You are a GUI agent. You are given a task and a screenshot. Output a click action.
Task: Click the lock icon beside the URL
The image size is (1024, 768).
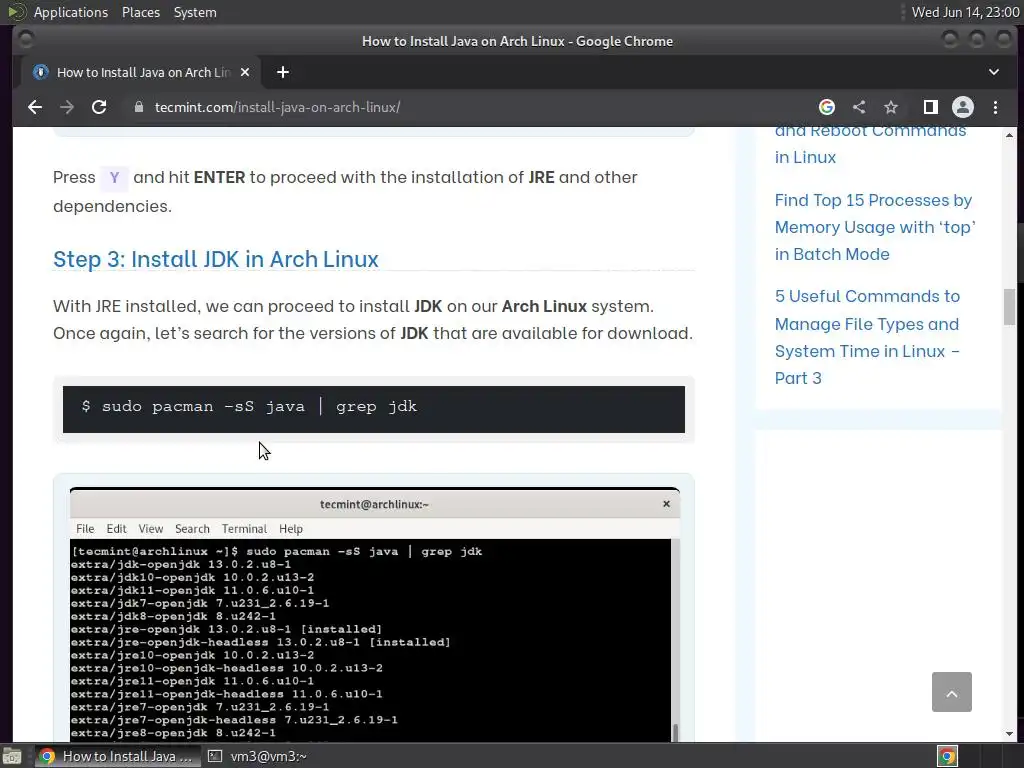coord(138,107)
